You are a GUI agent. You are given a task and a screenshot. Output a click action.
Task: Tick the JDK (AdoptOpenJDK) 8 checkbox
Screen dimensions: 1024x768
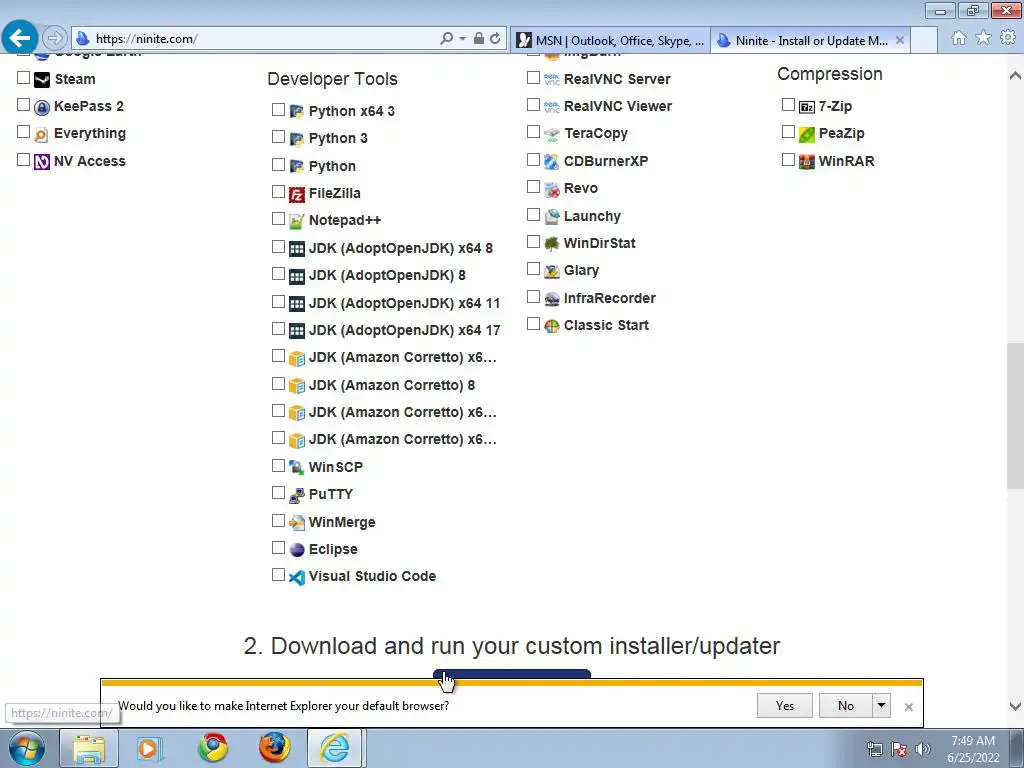click(278, 274)
